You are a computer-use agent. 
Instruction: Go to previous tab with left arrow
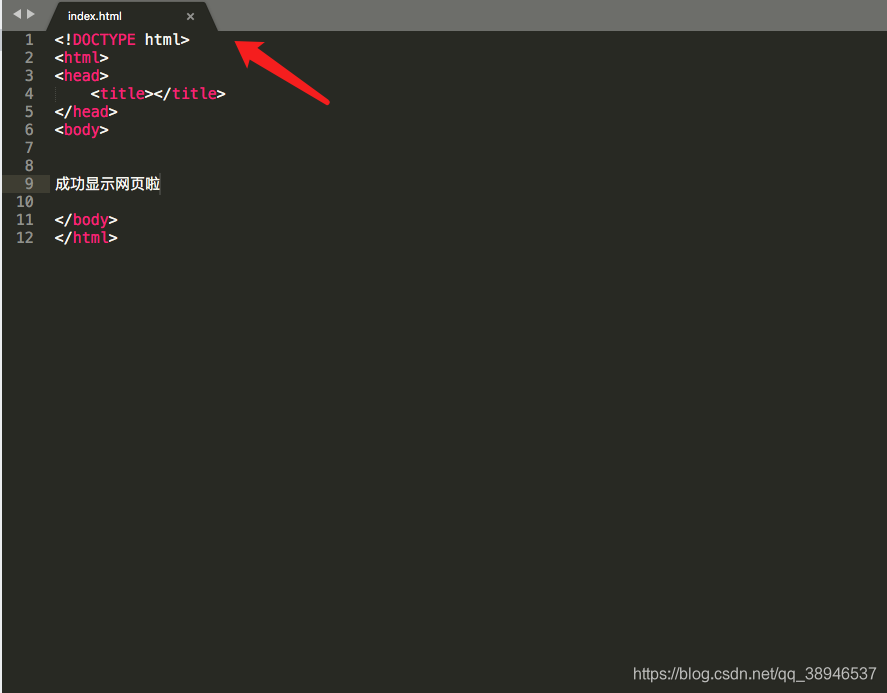16,14
